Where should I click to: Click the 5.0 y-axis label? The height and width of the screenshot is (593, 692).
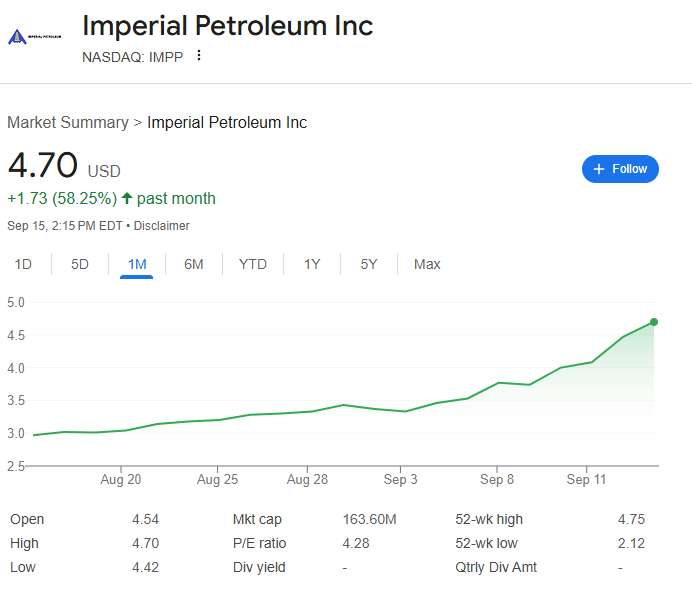(x=16, y=303)
